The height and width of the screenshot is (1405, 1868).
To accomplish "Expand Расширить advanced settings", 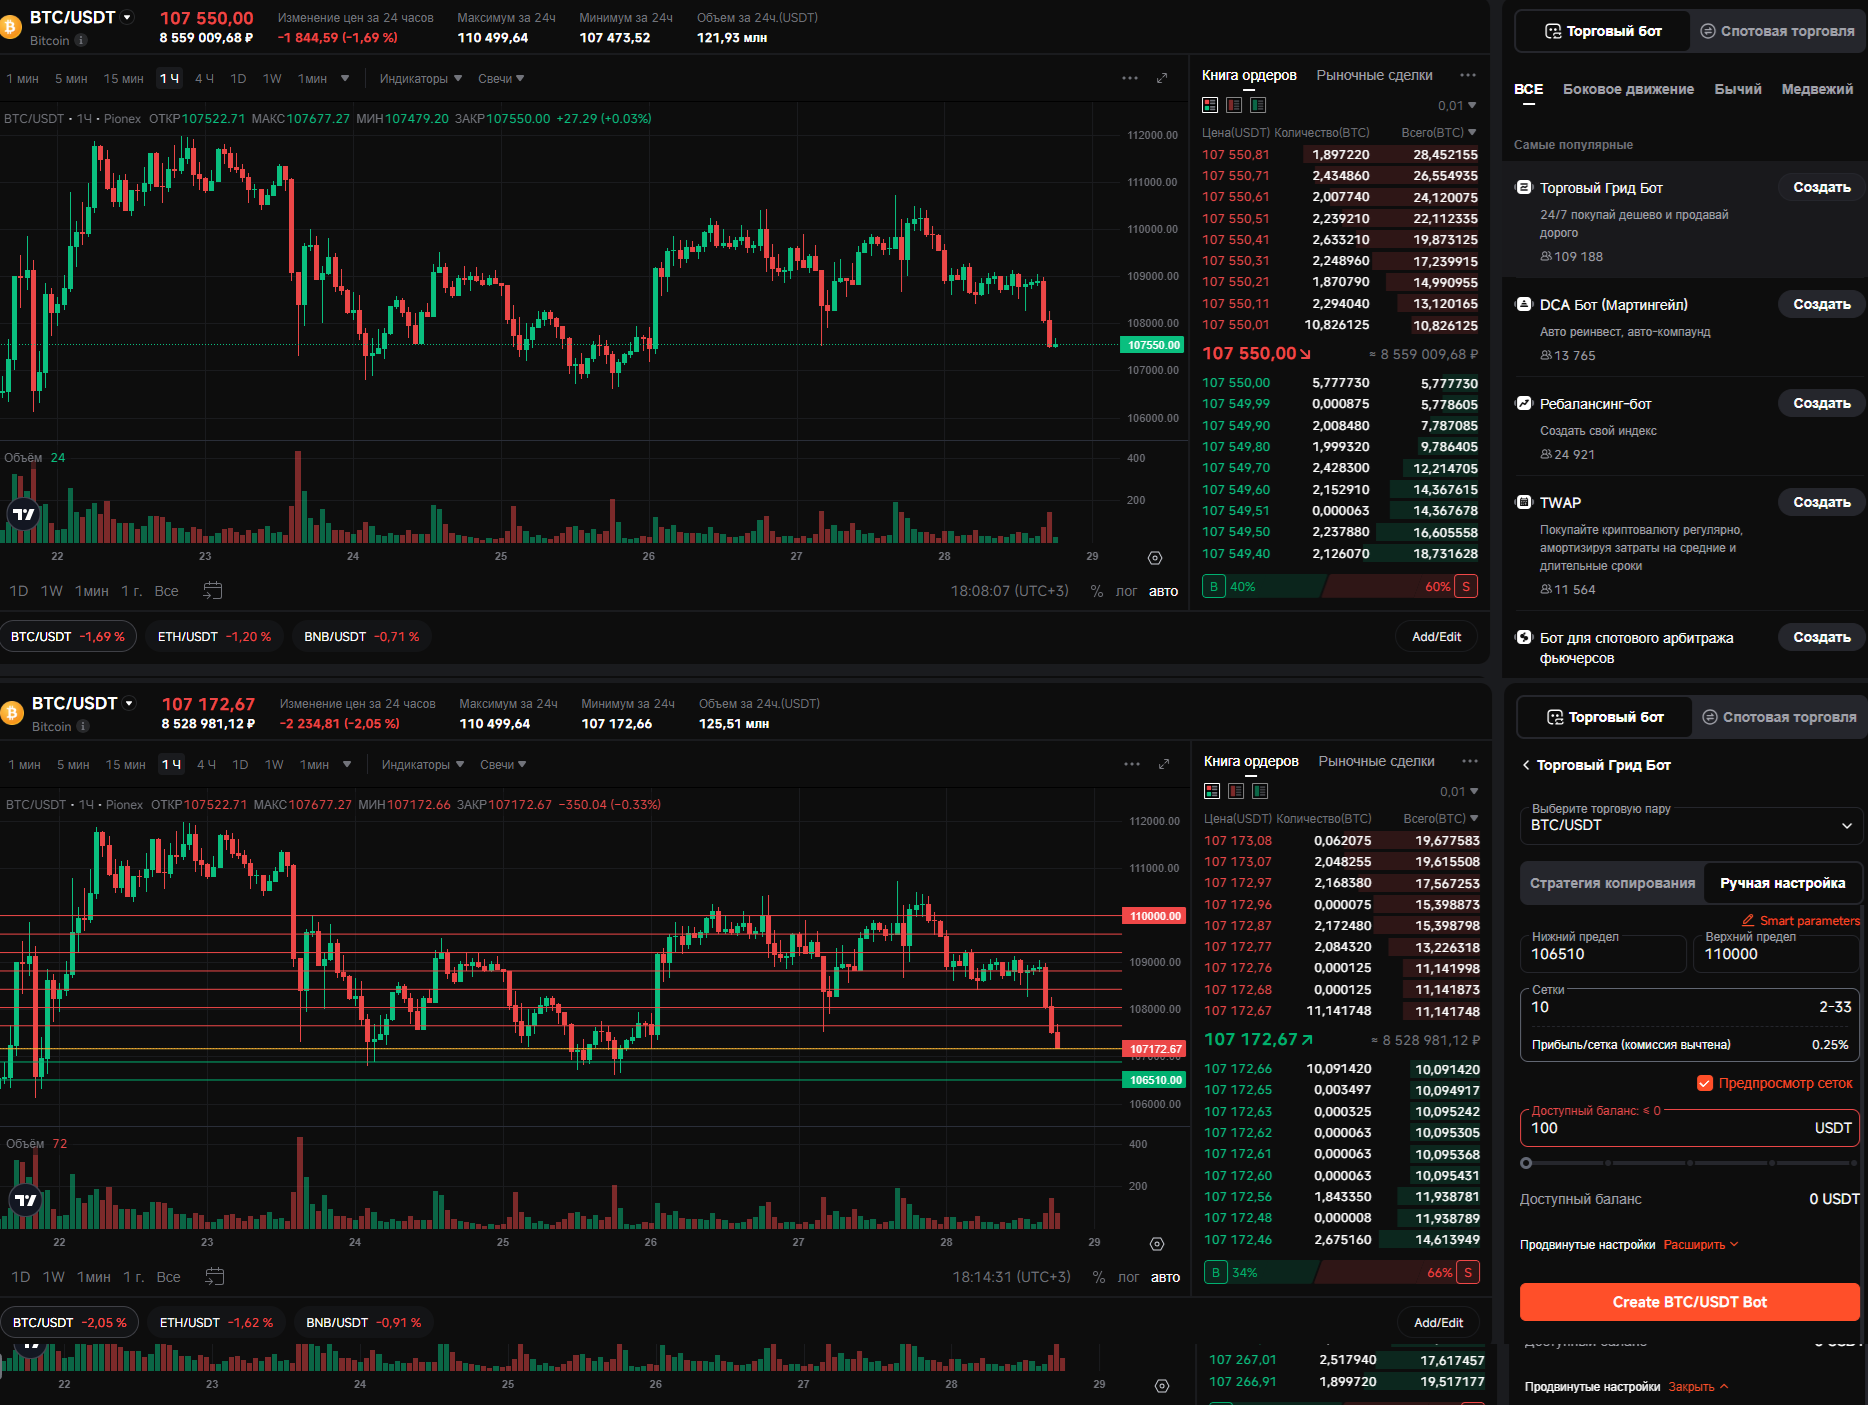I will (x=1701, y=1244).
